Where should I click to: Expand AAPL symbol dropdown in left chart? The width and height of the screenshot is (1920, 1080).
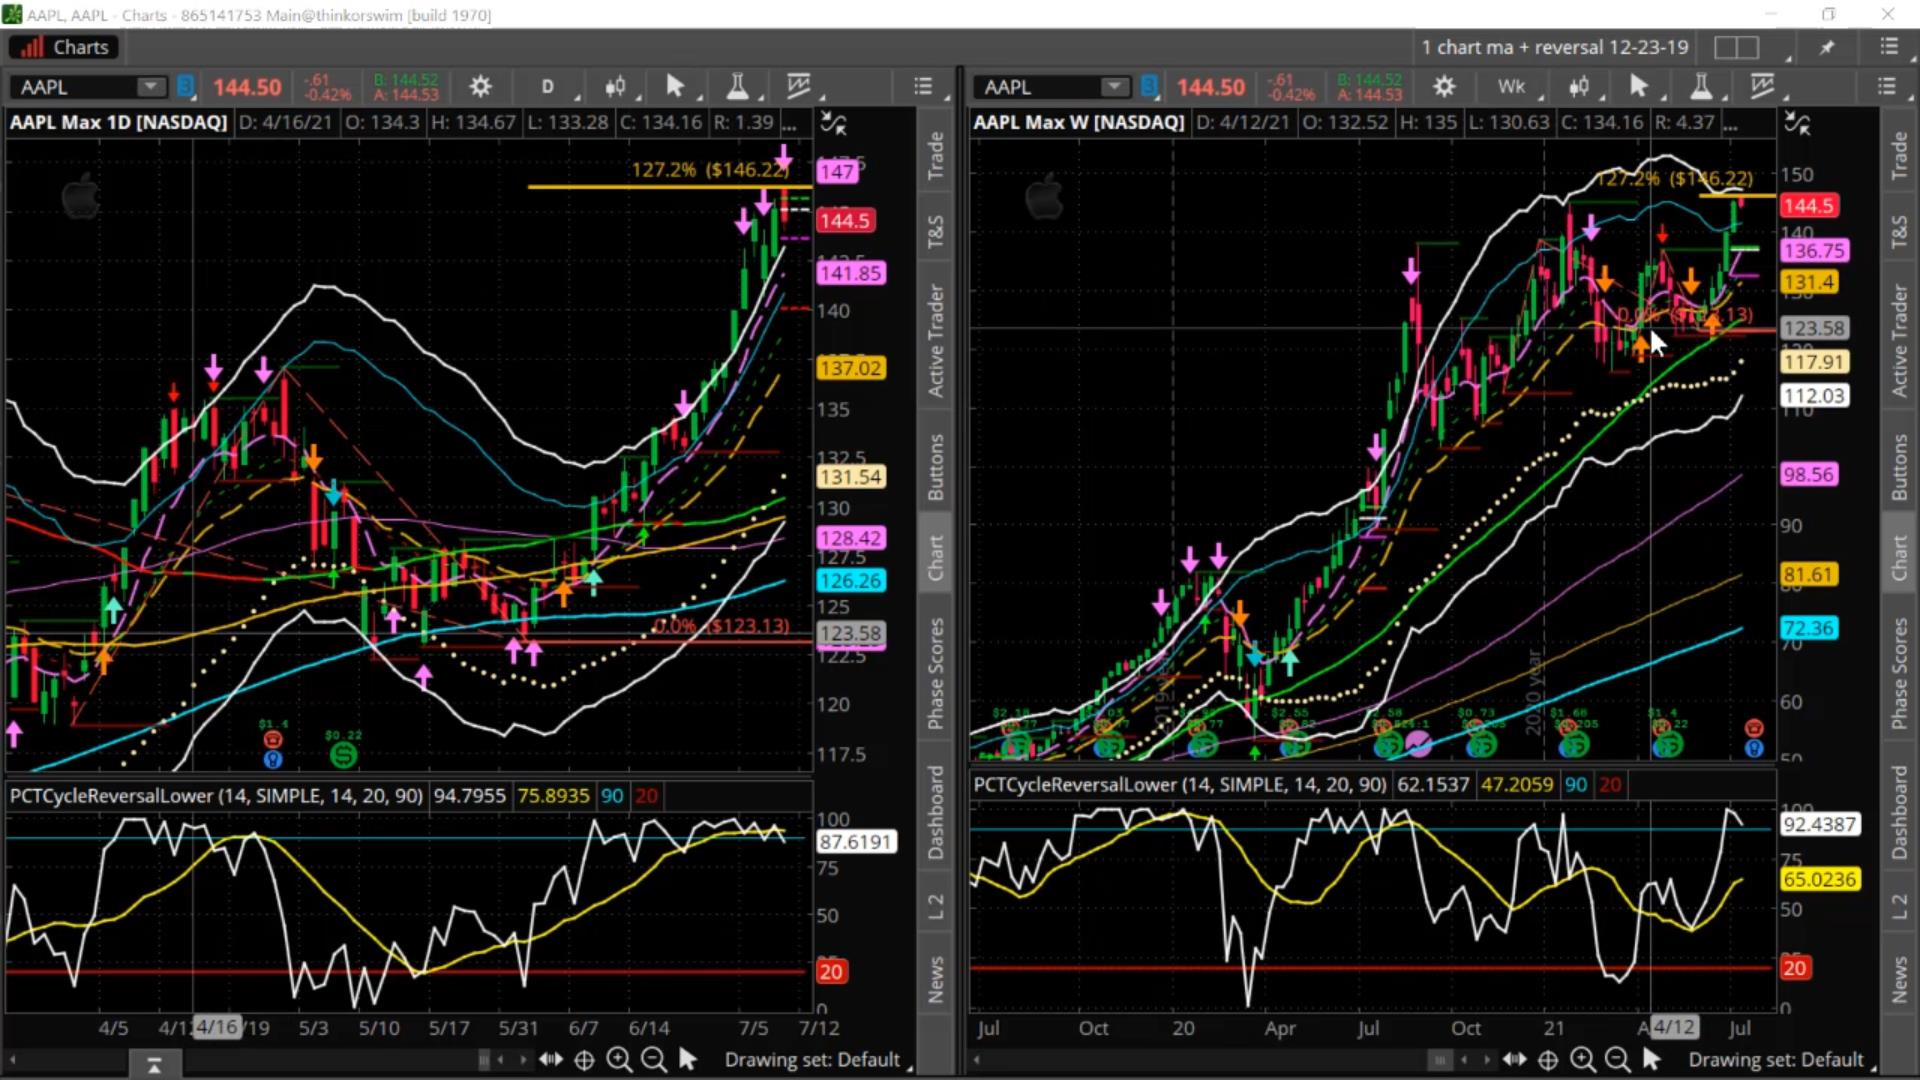click(x=151, y=87)
